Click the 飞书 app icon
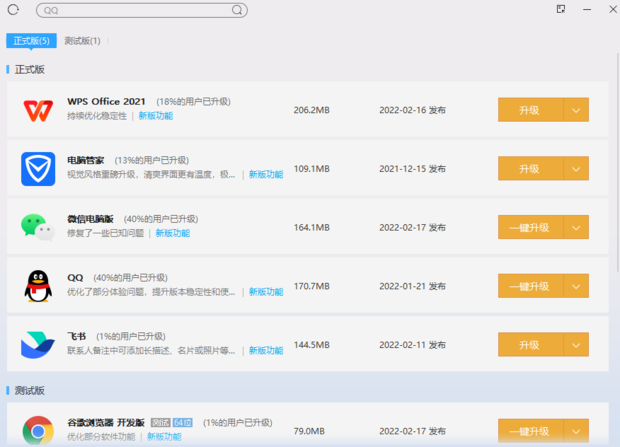Viewport: 620px width, 447px height. [38, 345]
